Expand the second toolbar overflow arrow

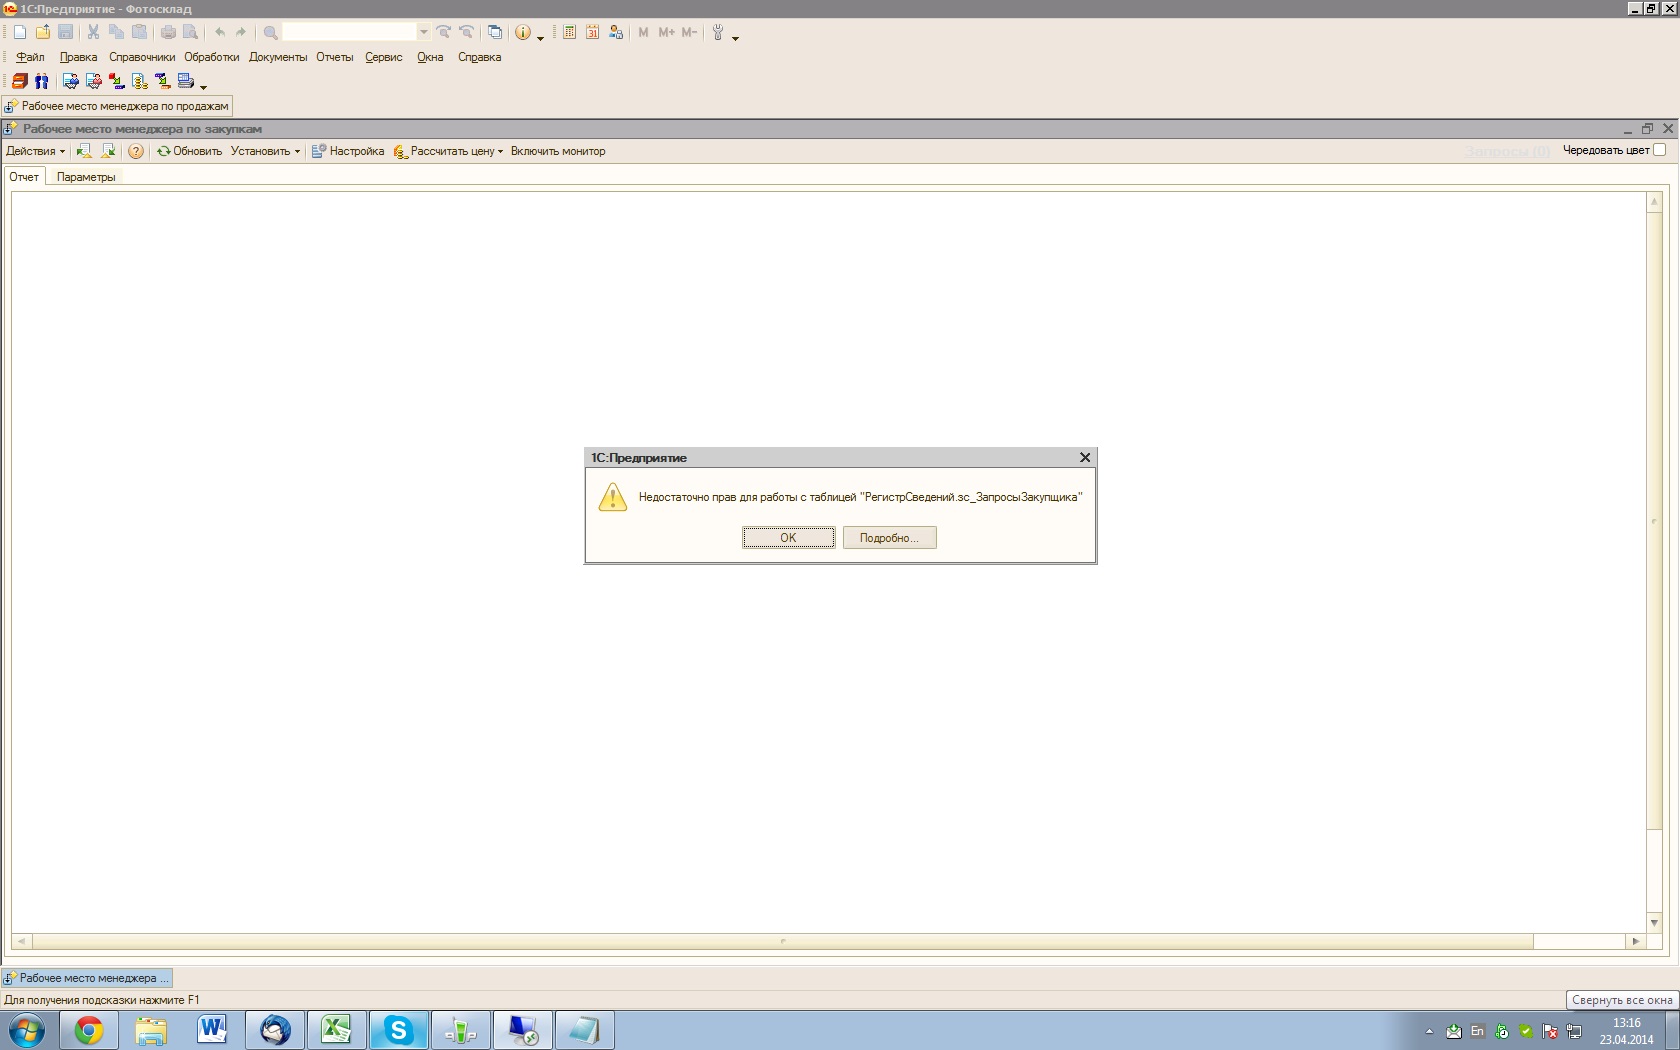(203, 86)
